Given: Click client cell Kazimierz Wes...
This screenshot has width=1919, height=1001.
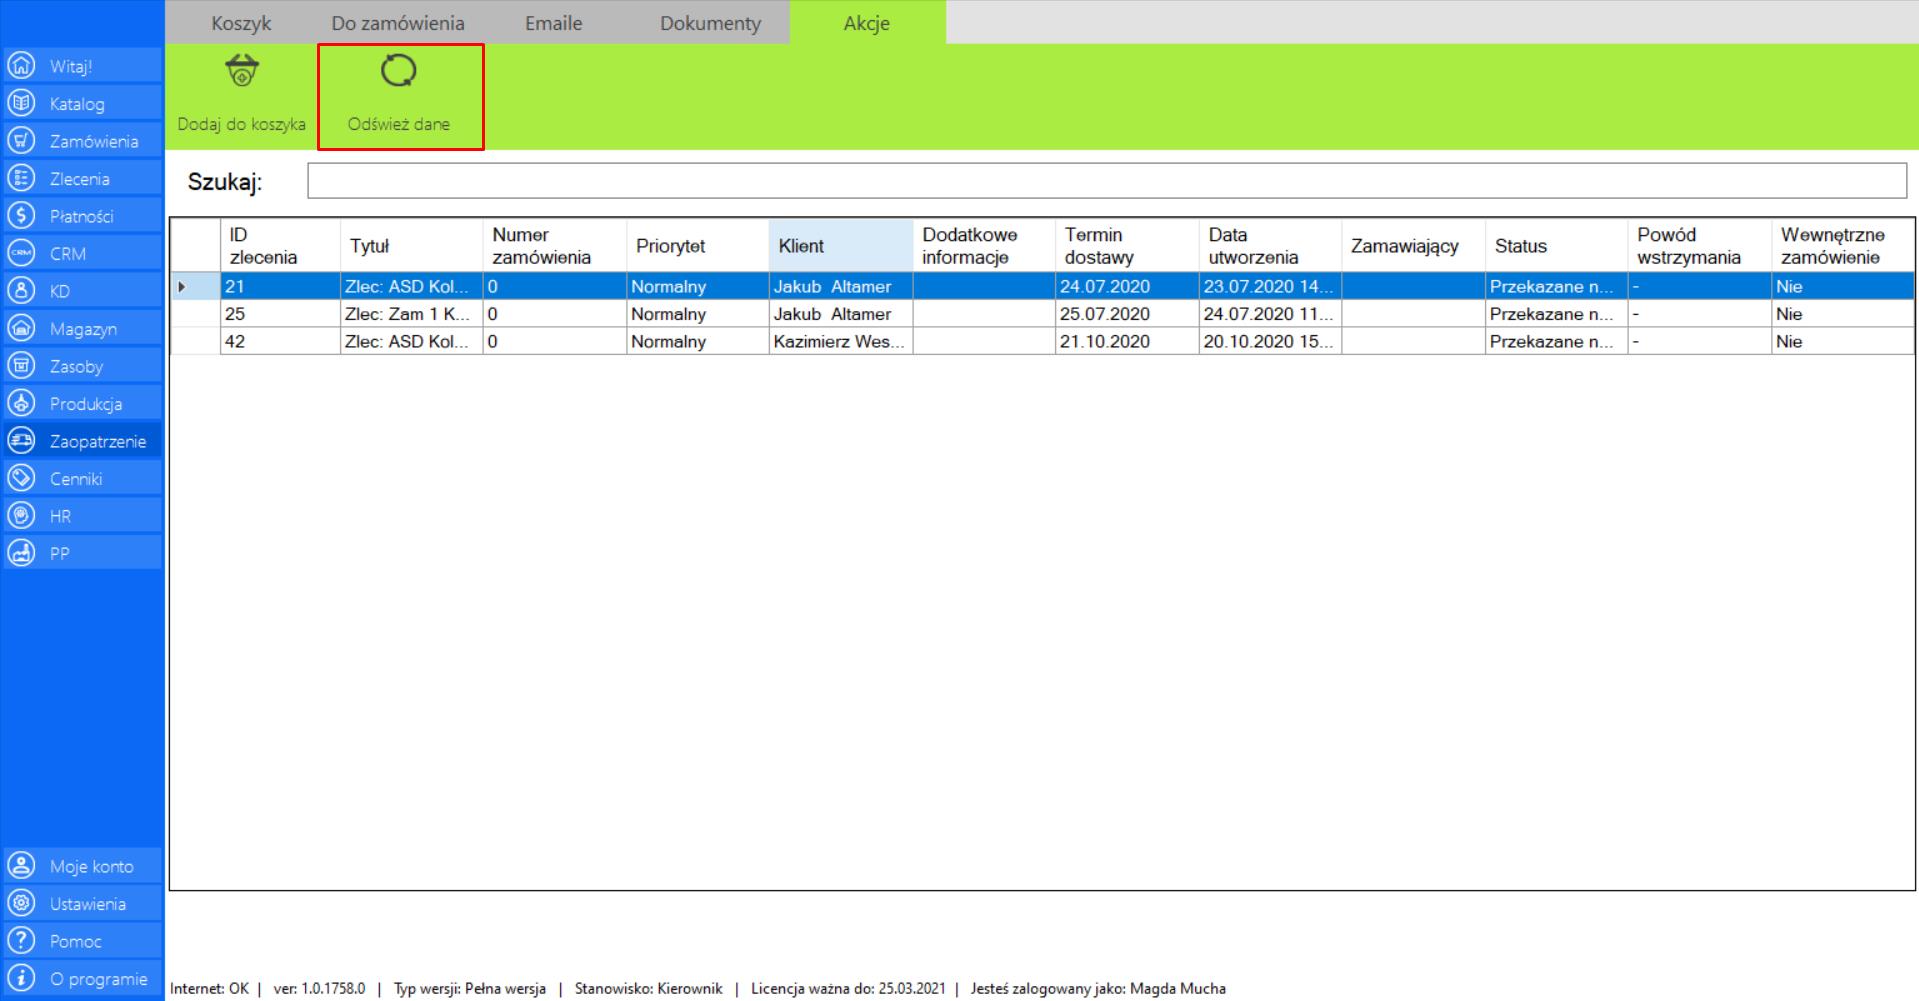Looking at the screenshot, I should [x=840, y=341].
